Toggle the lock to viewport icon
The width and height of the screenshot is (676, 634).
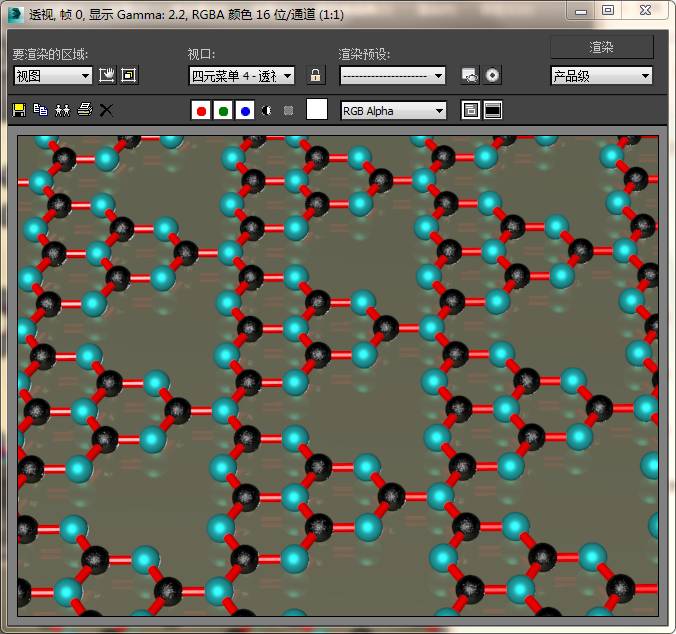click(316, 75)
